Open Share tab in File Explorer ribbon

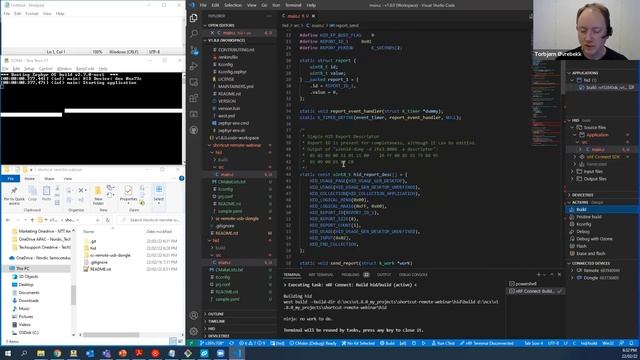click(49, 179)
